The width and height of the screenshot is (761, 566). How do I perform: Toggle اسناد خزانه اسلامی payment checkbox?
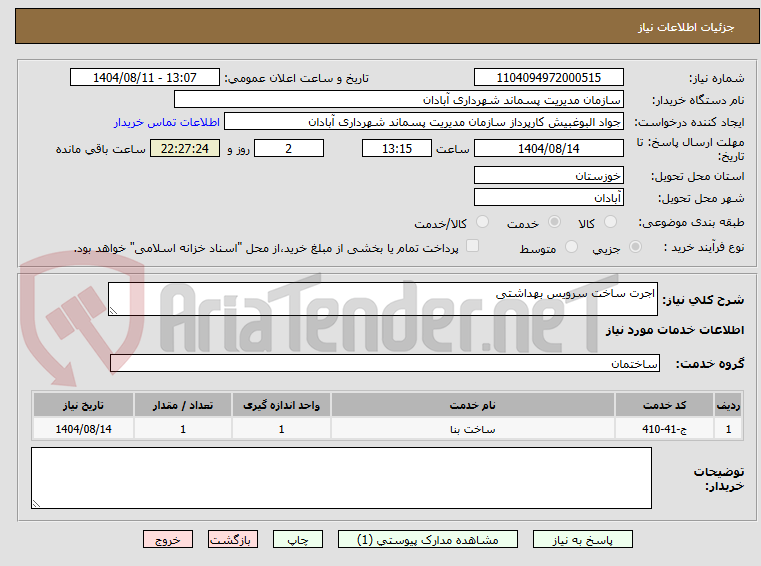(472, 246)
